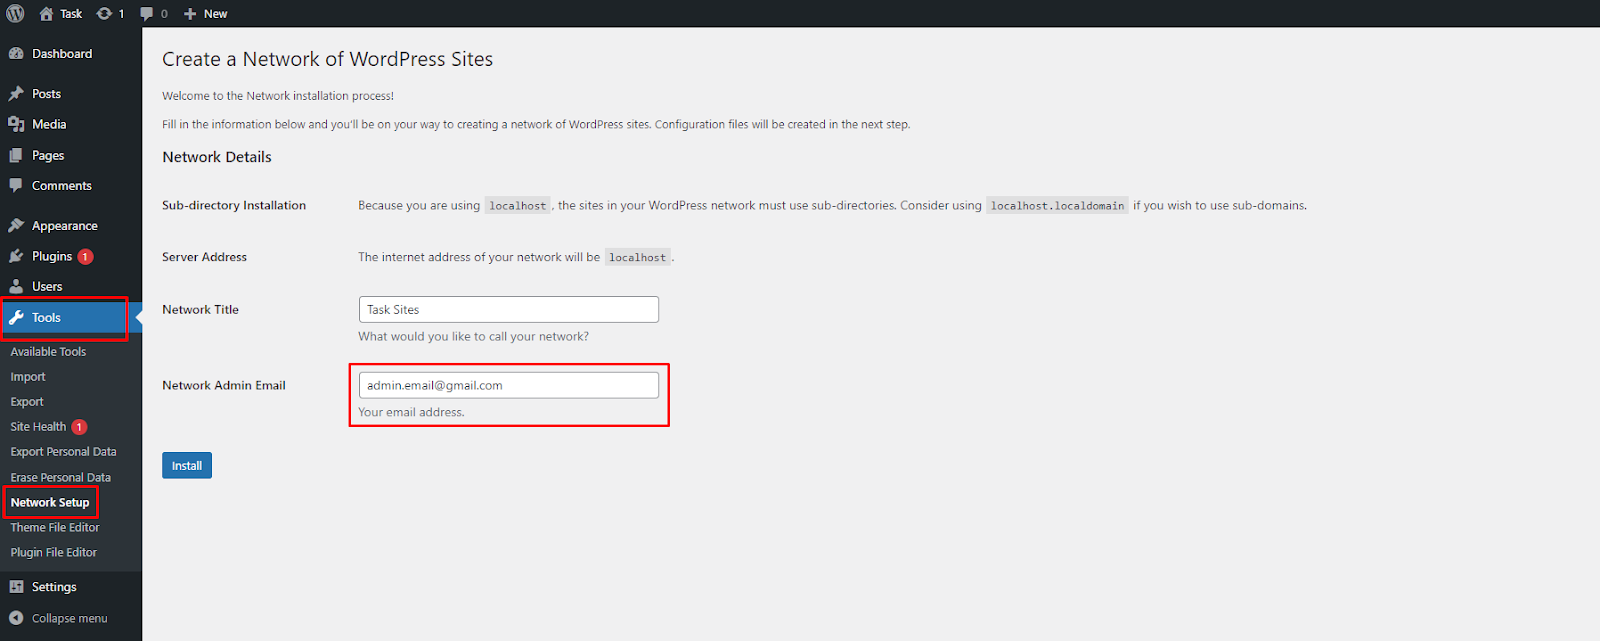
Task: Open Export Personal Data page
Action: [63, 452]
